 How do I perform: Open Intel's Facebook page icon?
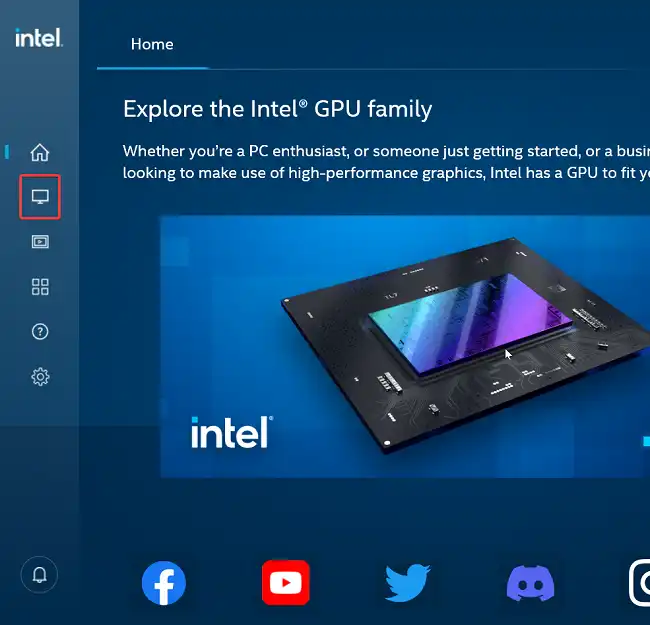164,583
